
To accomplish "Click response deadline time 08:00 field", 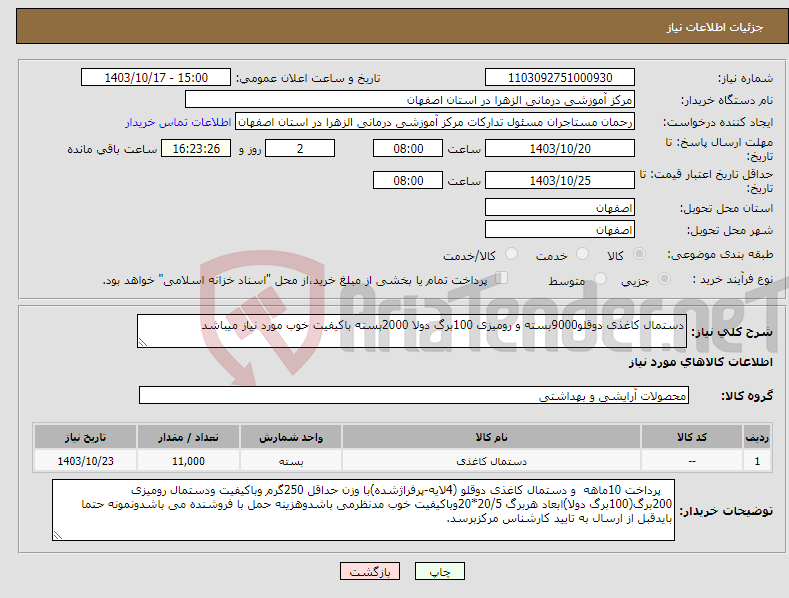I will [408, 148].
